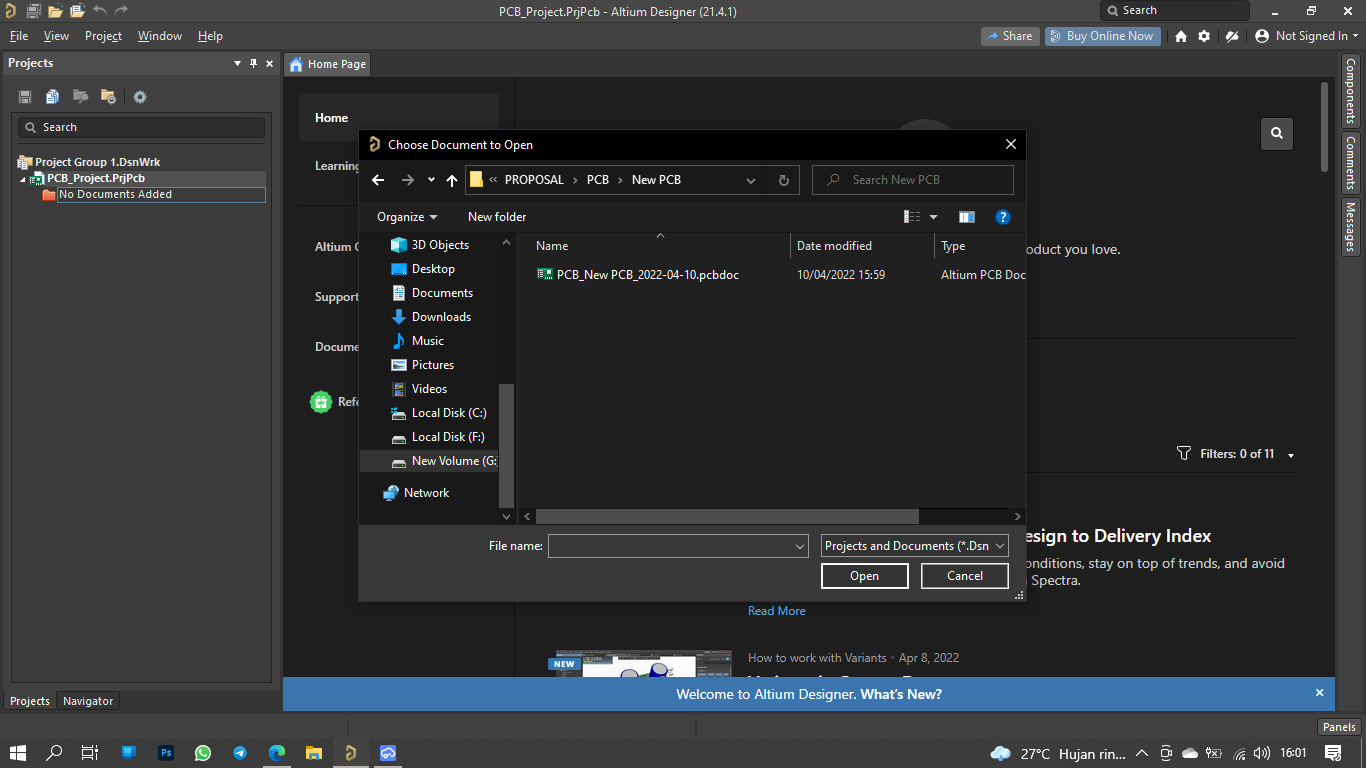Image resolution: width=1366 pixels, height=768 pixels.
Task: Open Windows Task View on taskbar
Action: point(89,753)
